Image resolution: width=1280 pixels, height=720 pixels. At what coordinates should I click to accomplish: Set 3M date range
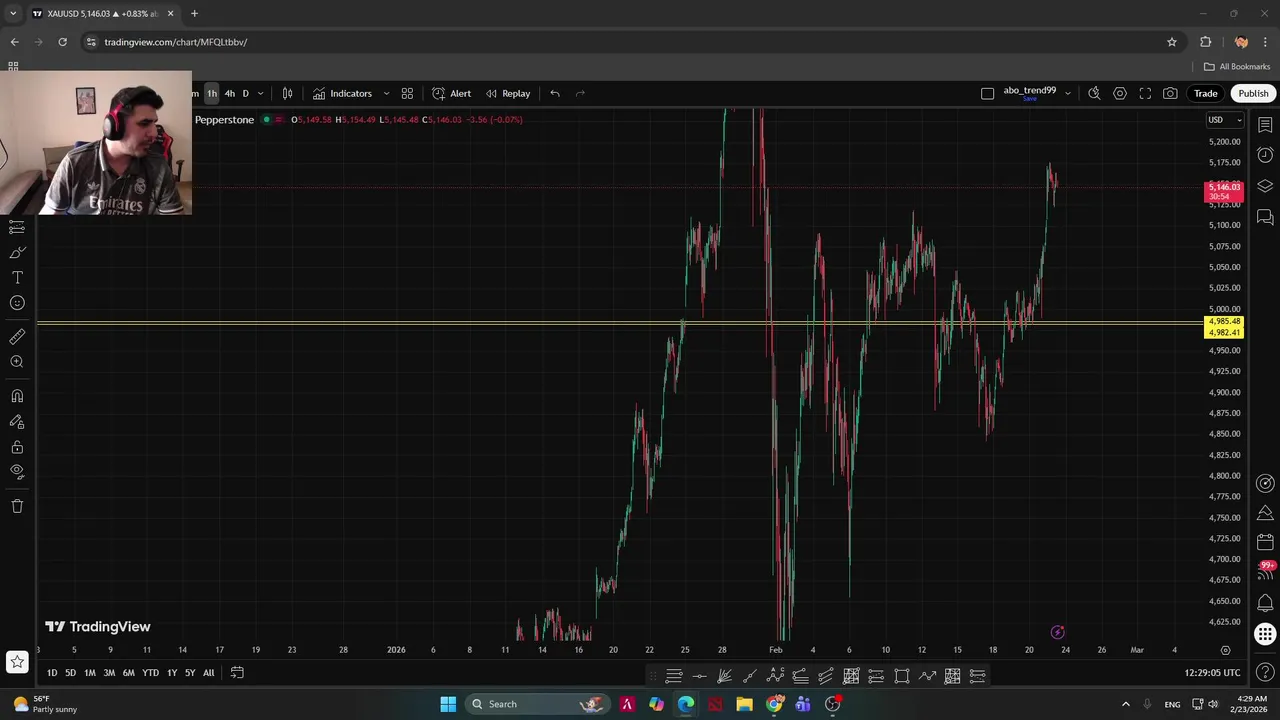click(109, 673)
